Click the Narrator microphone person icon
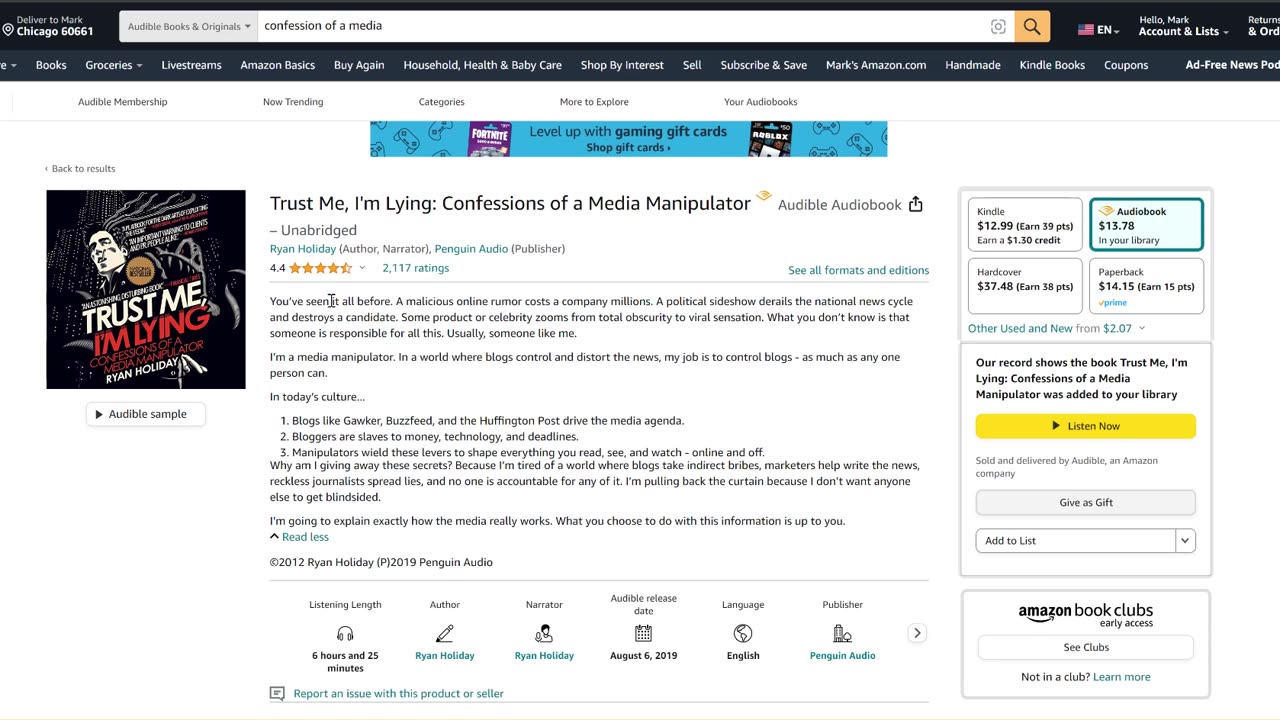The height and width of the screenshot is (720, 1280). point(544,633)
